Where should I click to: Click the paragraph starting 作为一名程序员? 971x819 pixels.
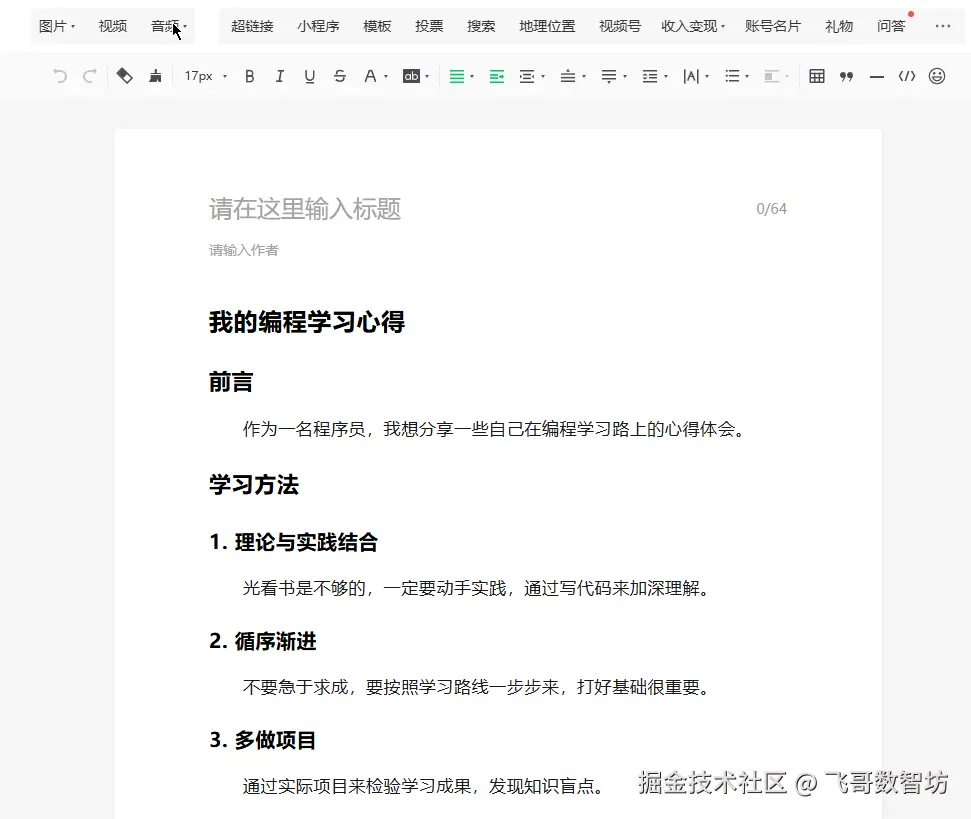click(496, 428)
